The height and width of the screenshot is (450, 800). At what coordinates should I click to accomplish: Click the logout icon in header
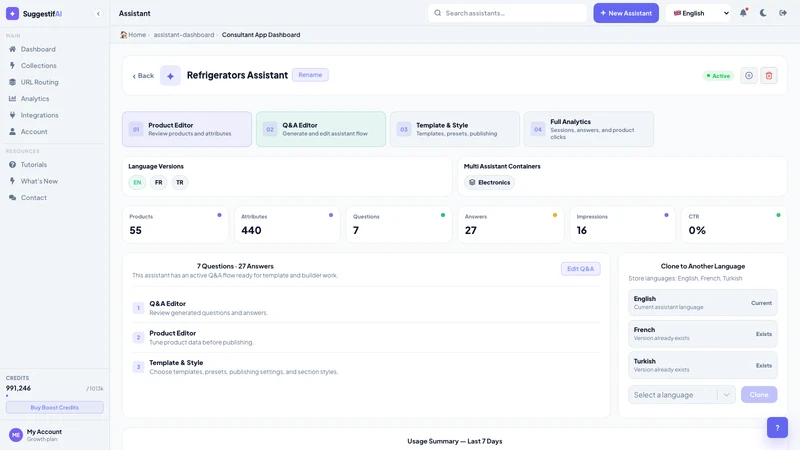pyautogui.click(x=783, y=13)
